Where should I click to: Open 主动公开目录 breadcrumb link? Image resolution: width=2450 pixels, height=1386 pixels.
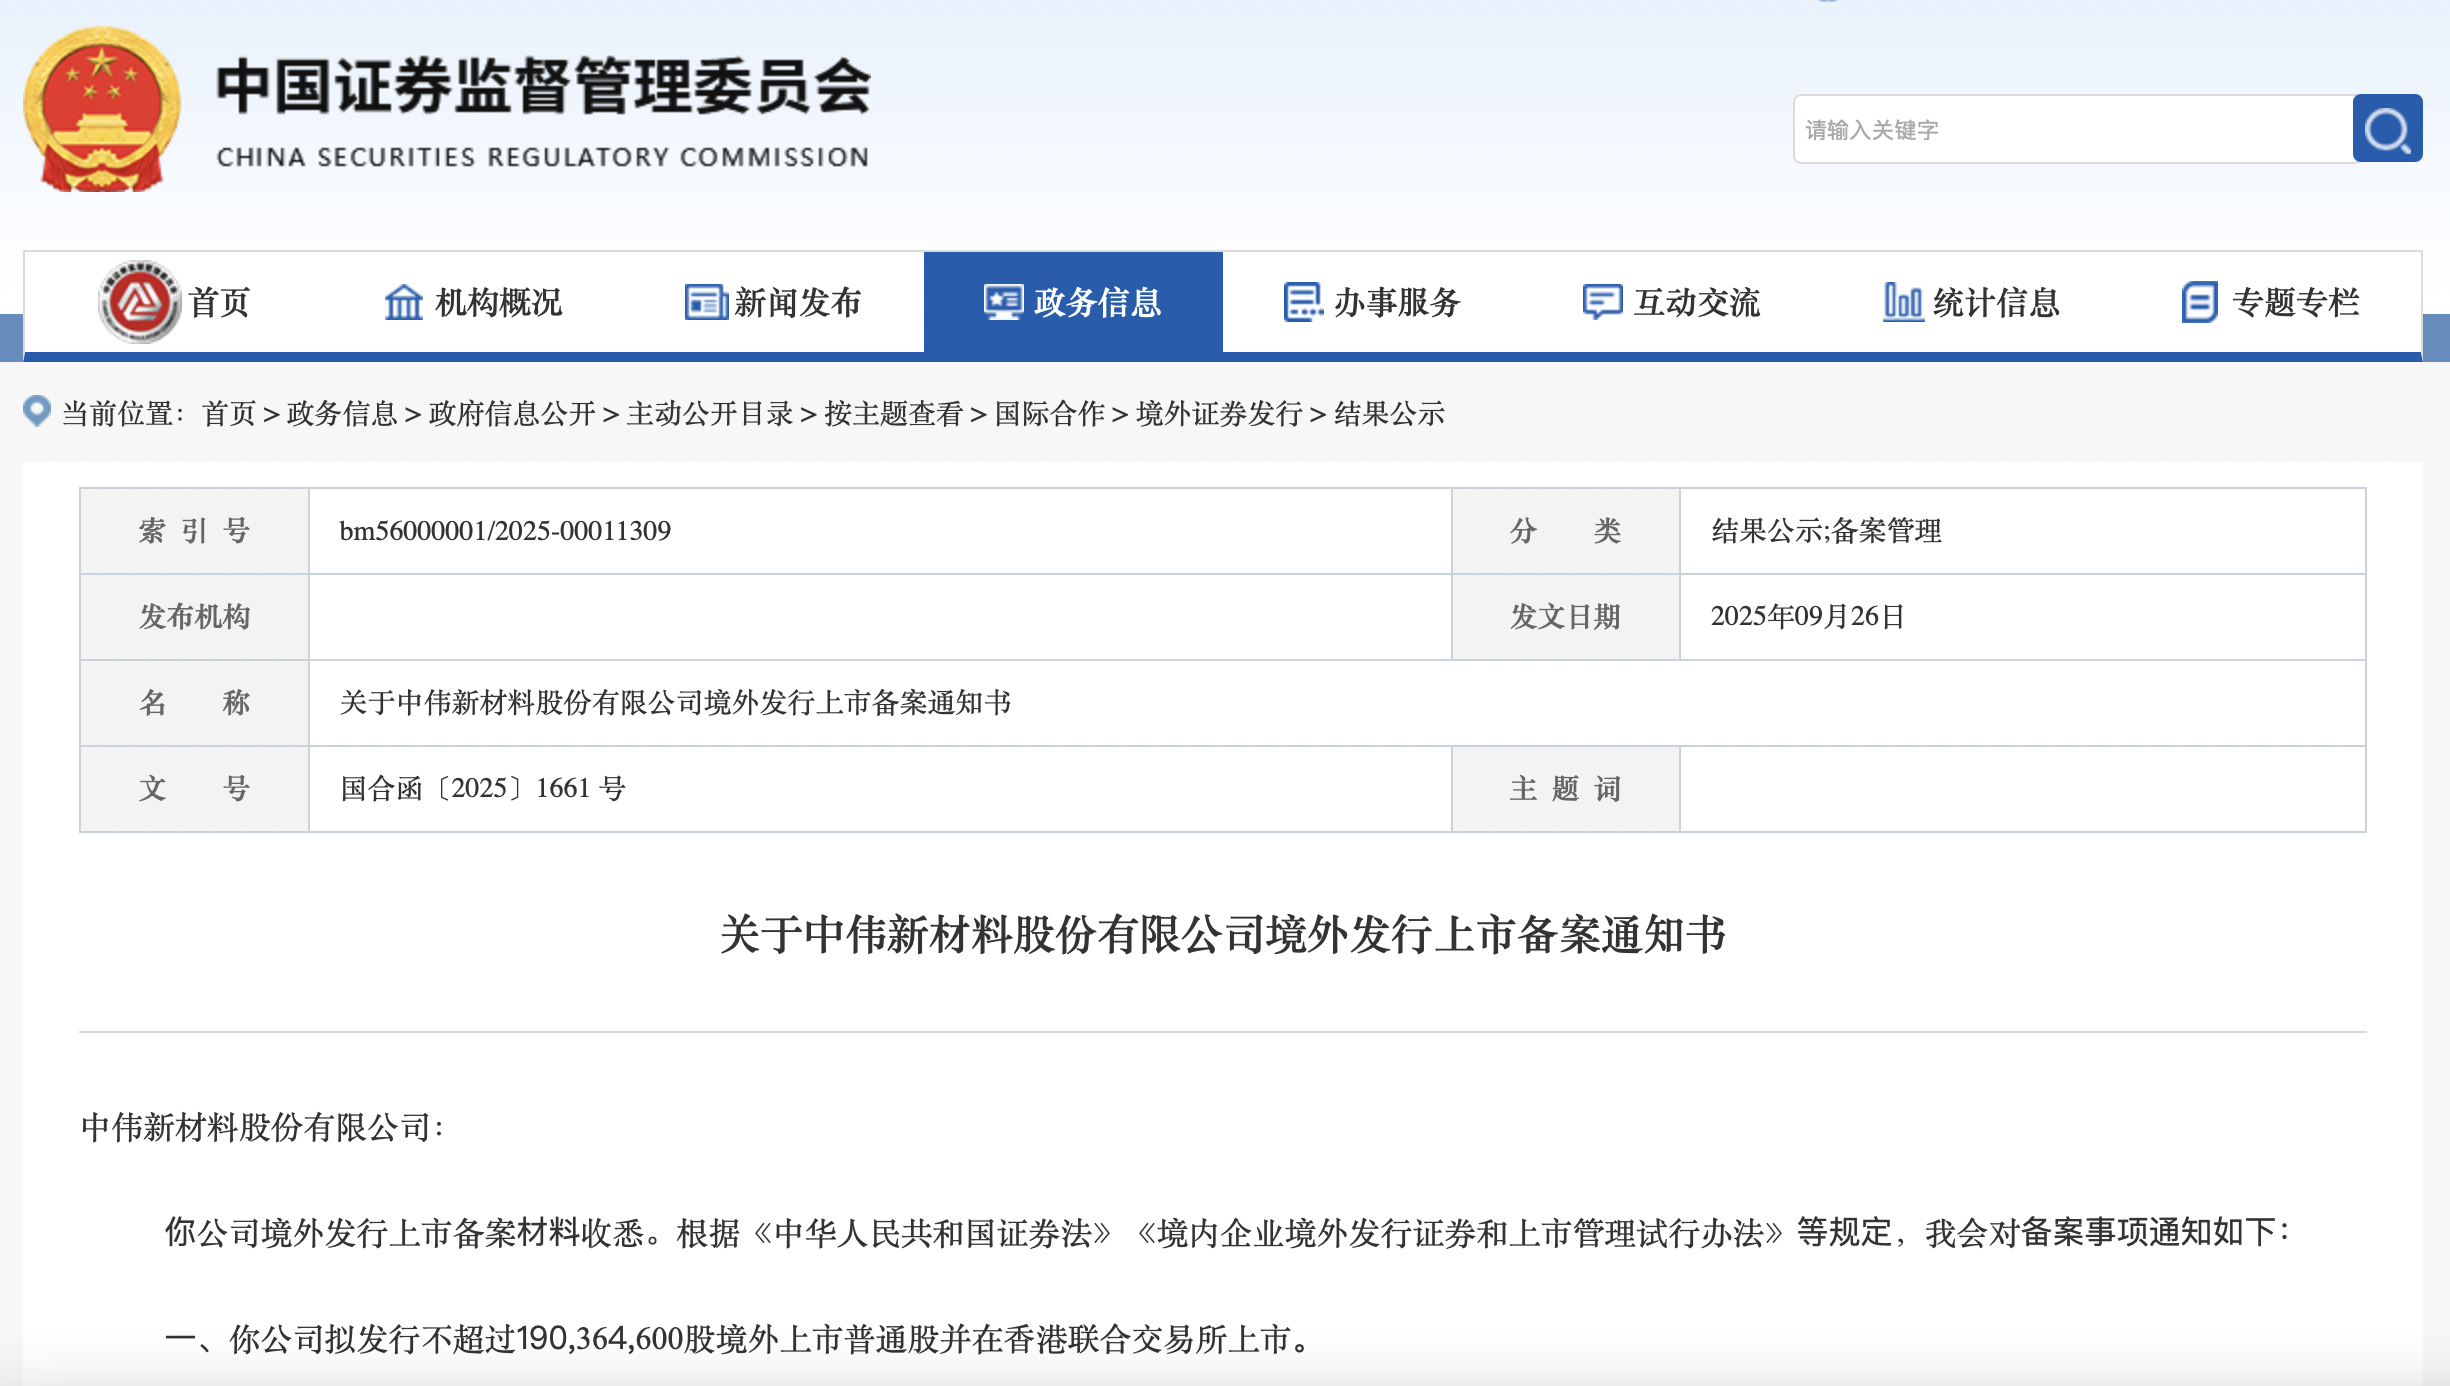coord(709,413)
